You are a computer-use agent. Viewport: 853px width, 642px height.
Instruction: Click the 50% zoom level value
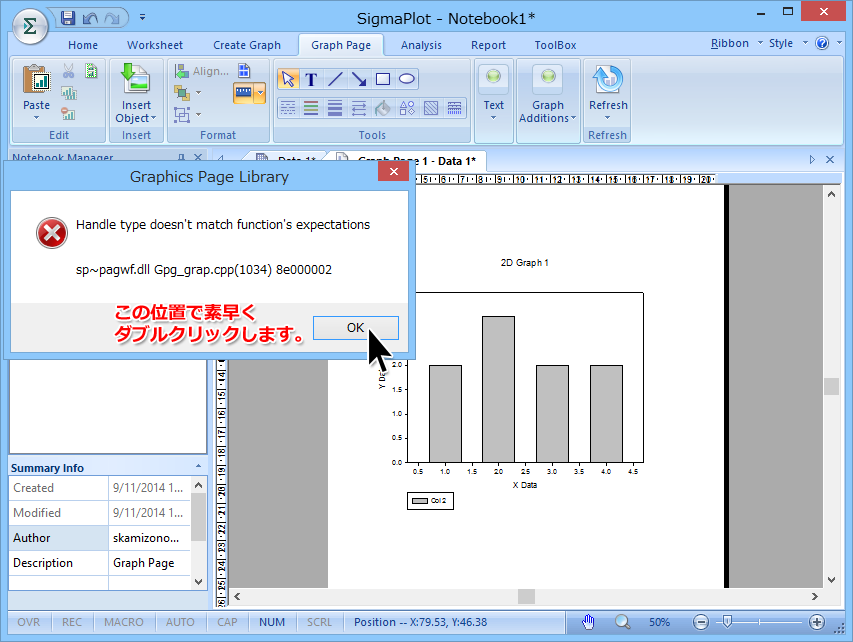(659, 622)
